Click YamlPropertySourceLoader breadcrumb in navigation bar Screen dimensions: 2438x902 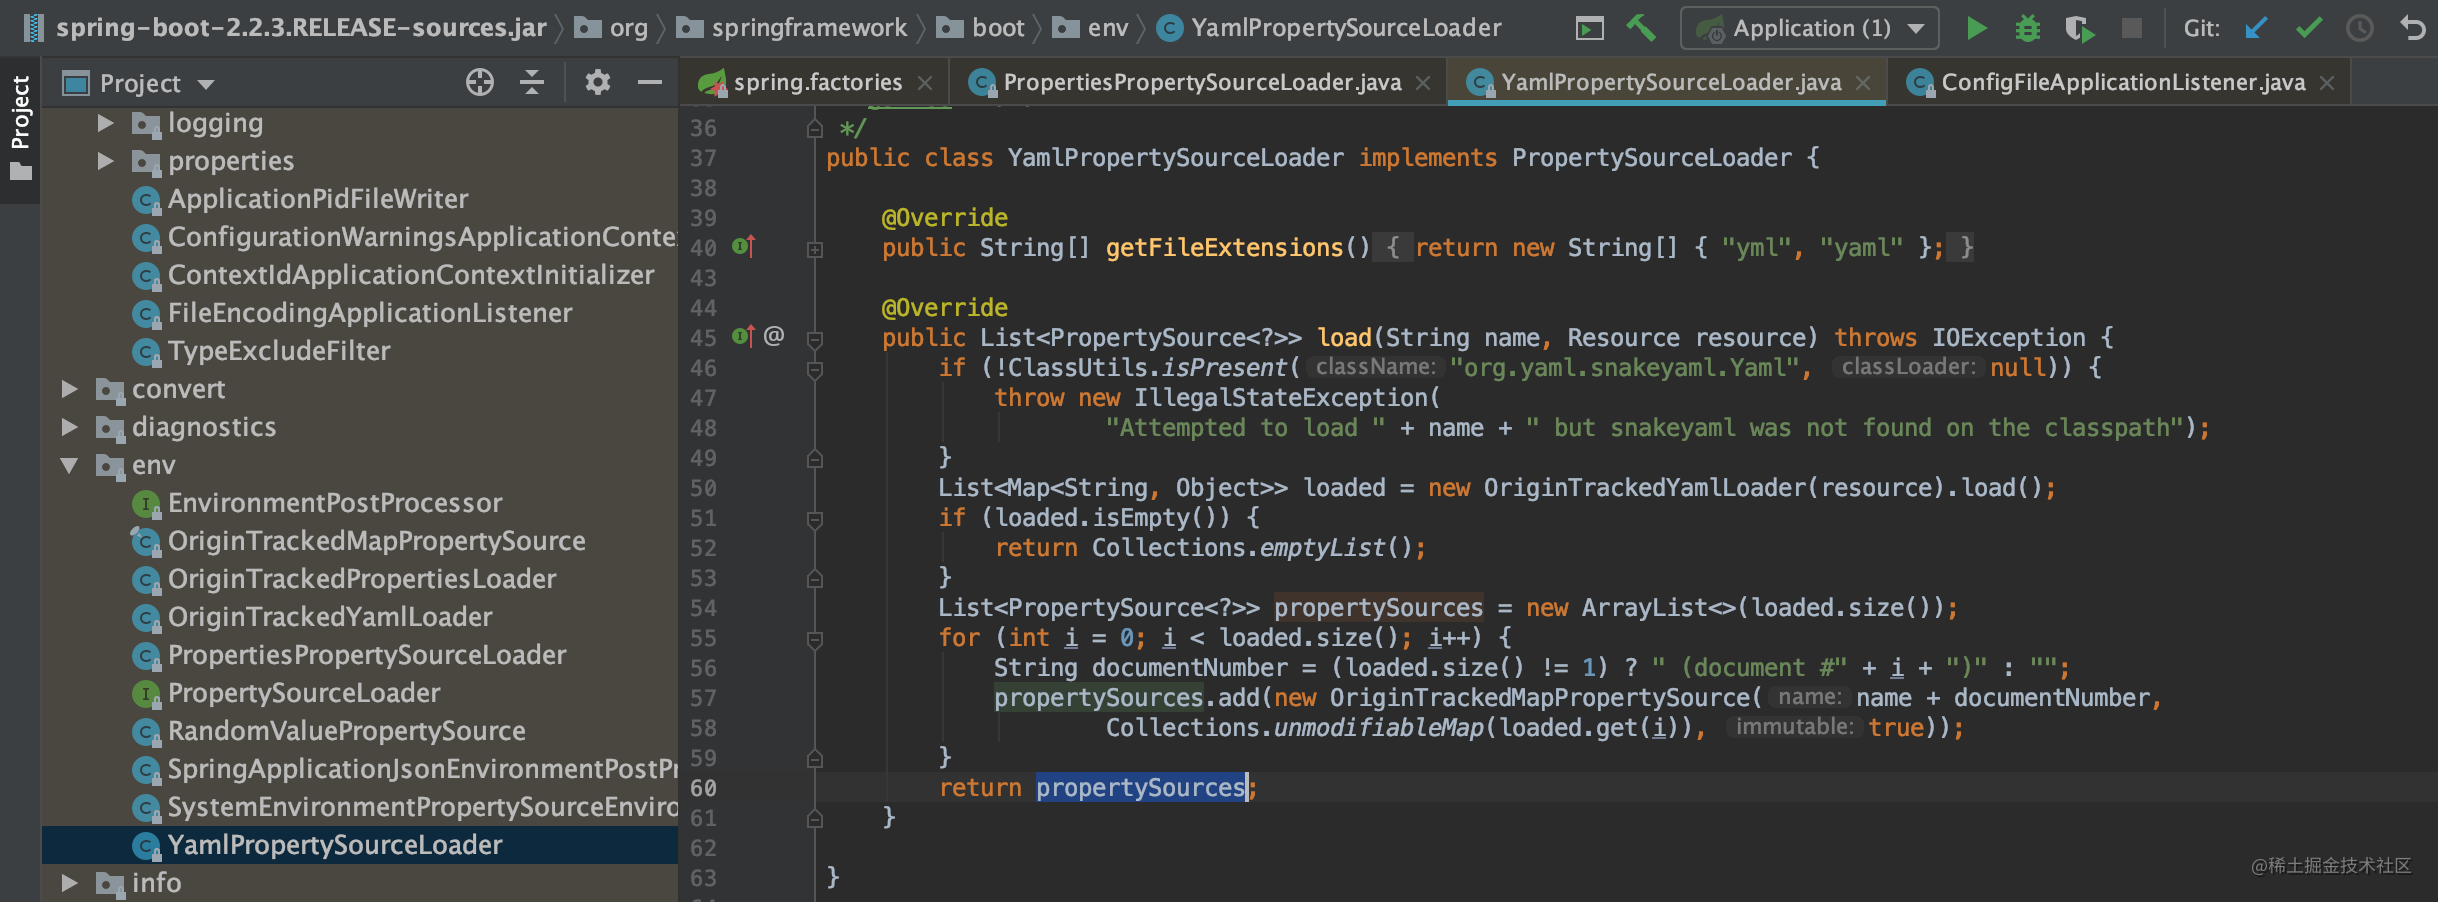(1329, 28)
